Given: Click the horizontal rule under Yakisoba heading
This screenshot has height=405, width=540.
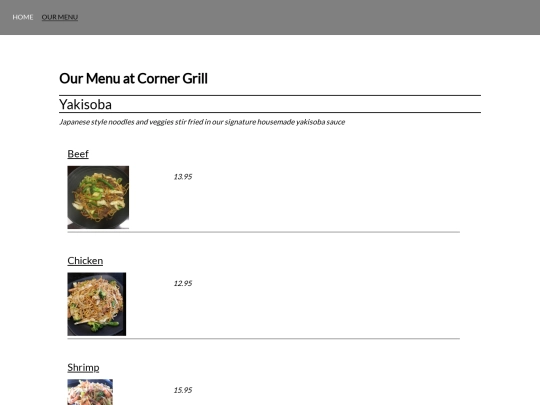Looking at the screenshot, I should [x=270, y=112].
